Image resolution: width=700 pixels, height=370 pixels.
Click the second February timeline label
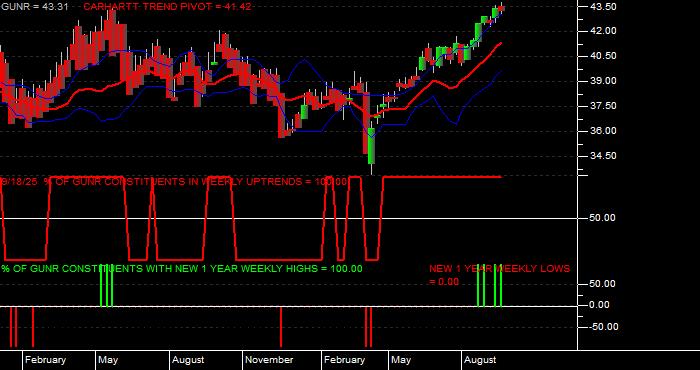tap(344, 360)
